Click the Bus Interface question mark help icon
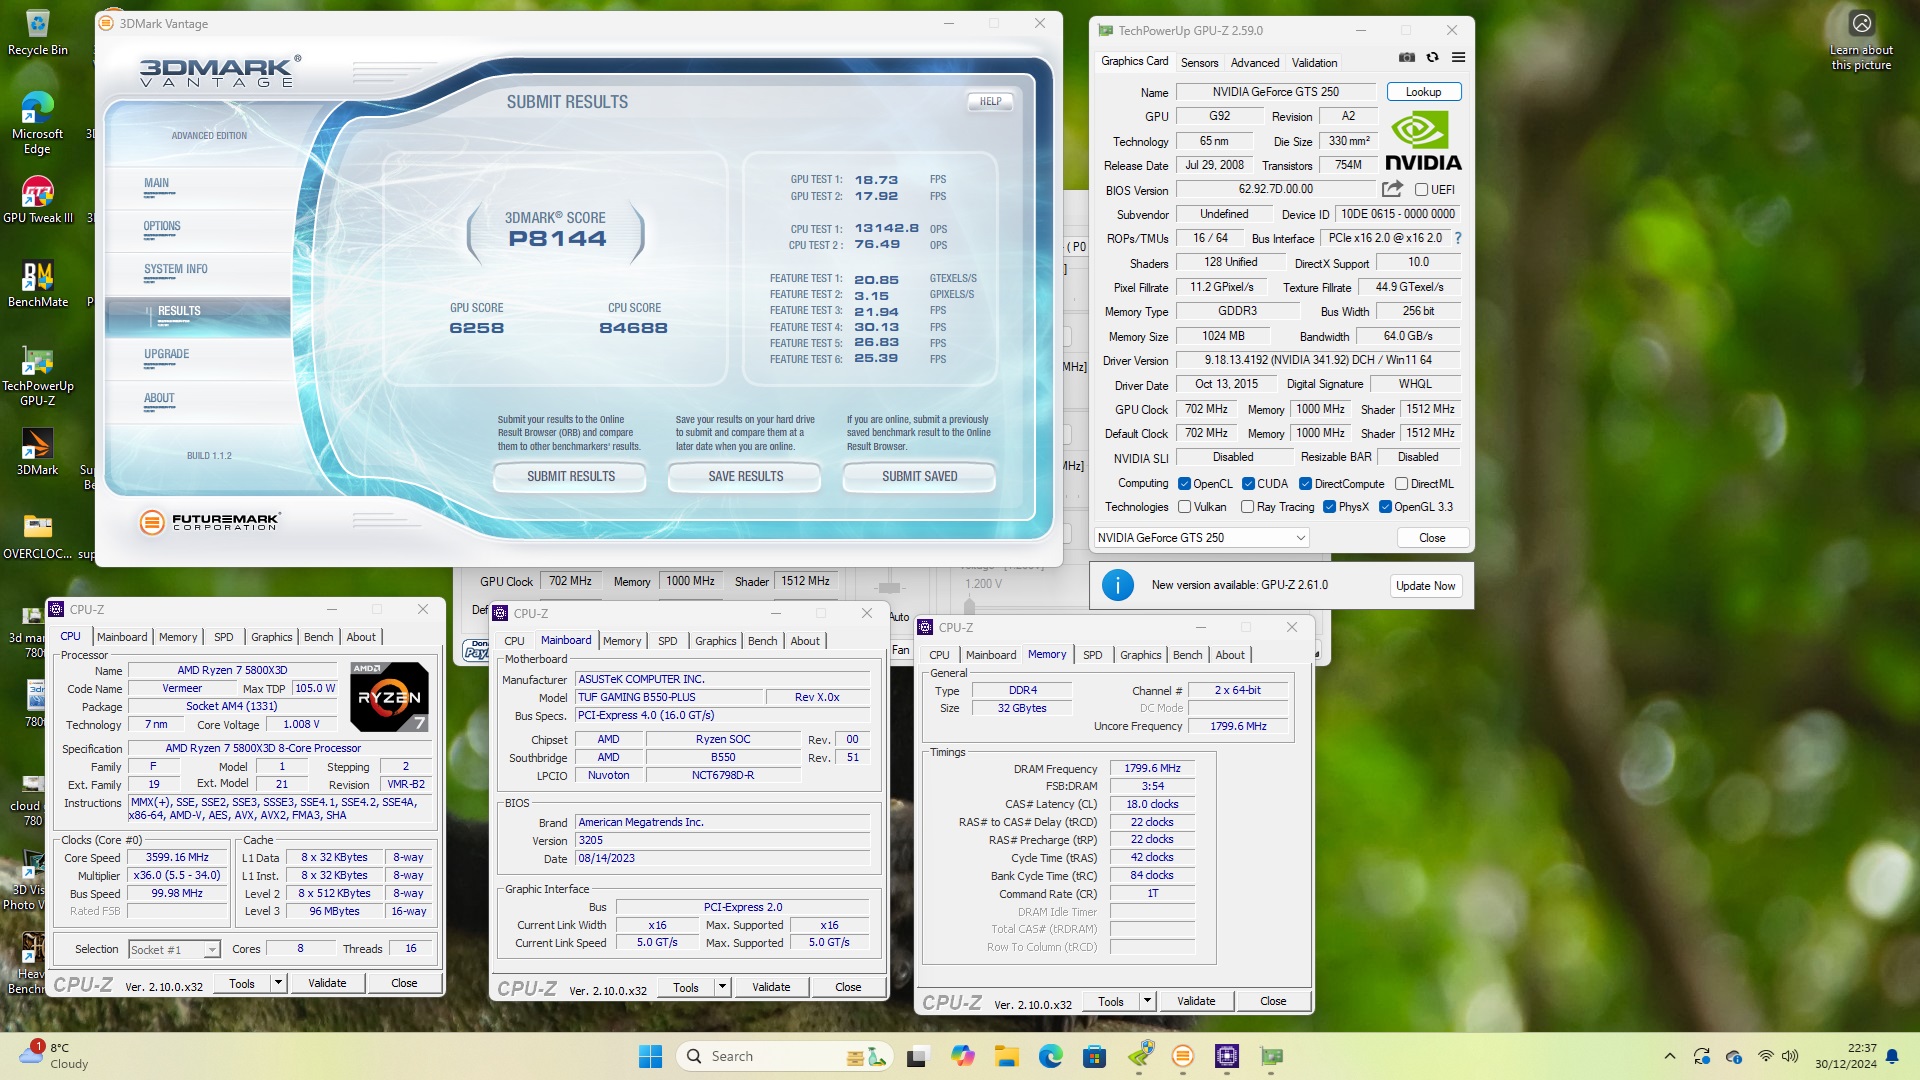 point(1458,238)
